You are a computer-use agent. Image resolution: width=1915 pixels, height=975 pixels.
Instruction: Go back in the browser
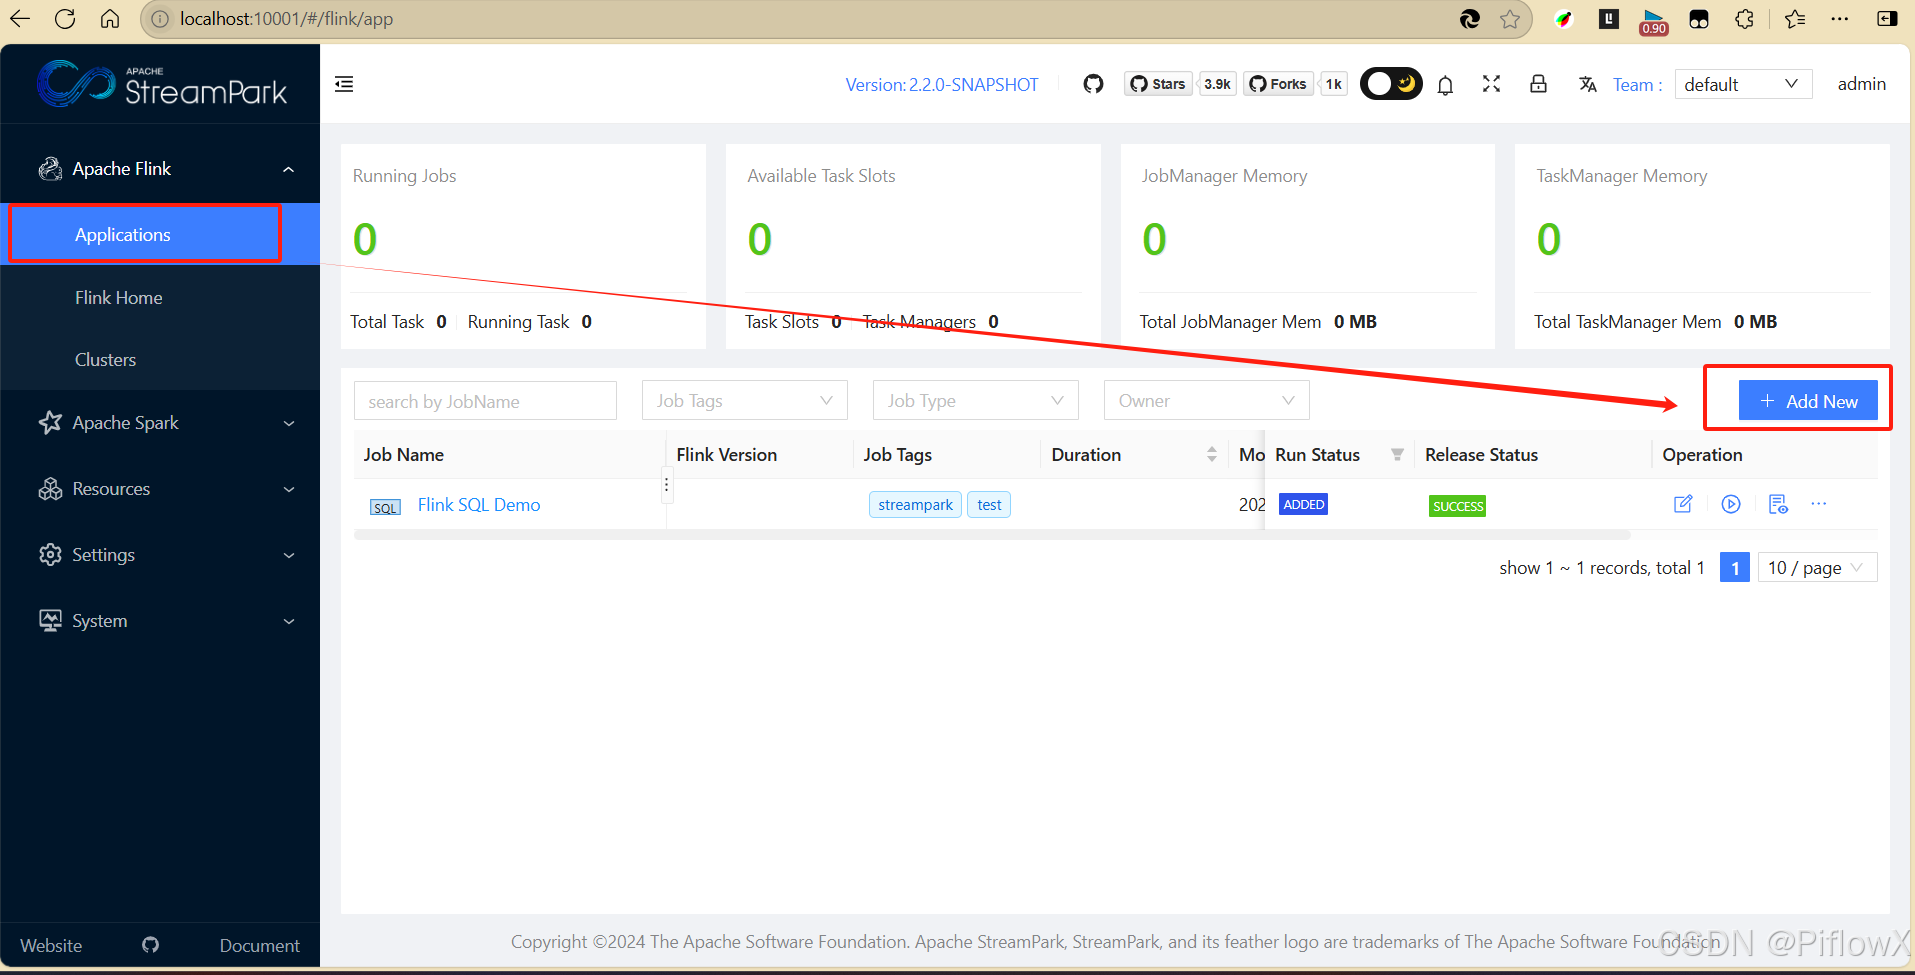tap(20, 19)
